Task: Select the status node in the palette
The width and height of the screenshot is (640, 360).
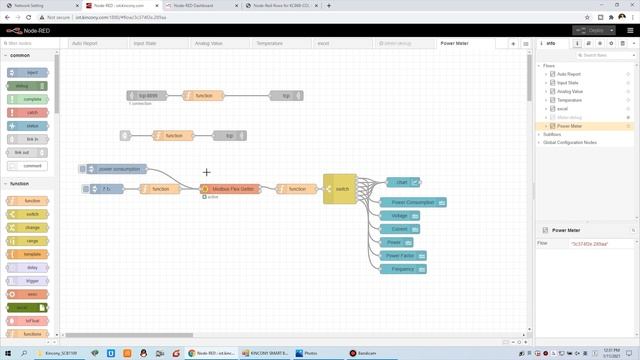Action: pos(27,126)
